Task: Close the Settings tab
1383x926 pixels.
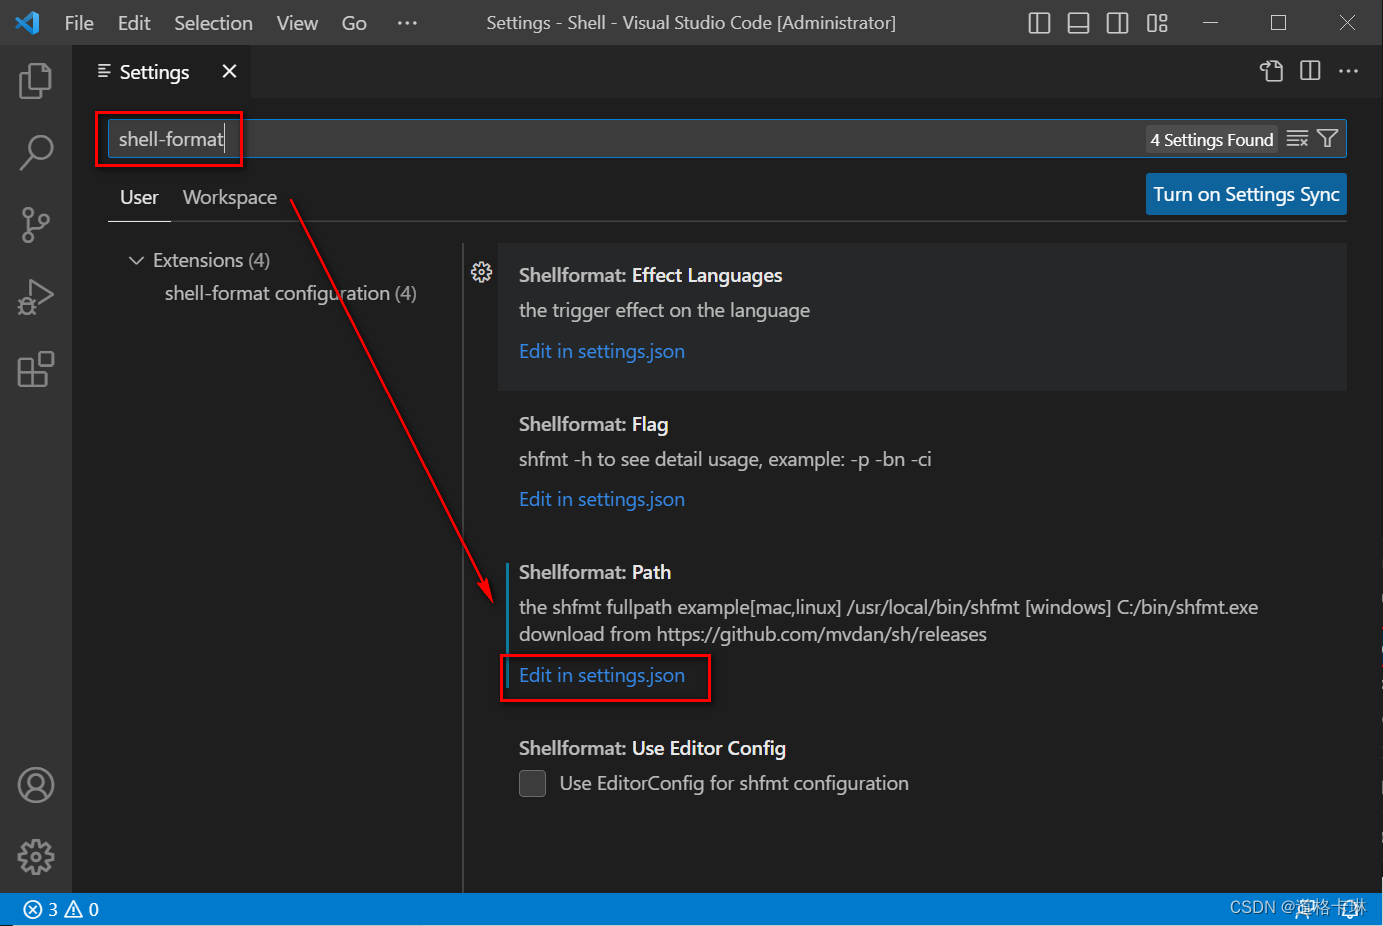Action: pos(229,71)
